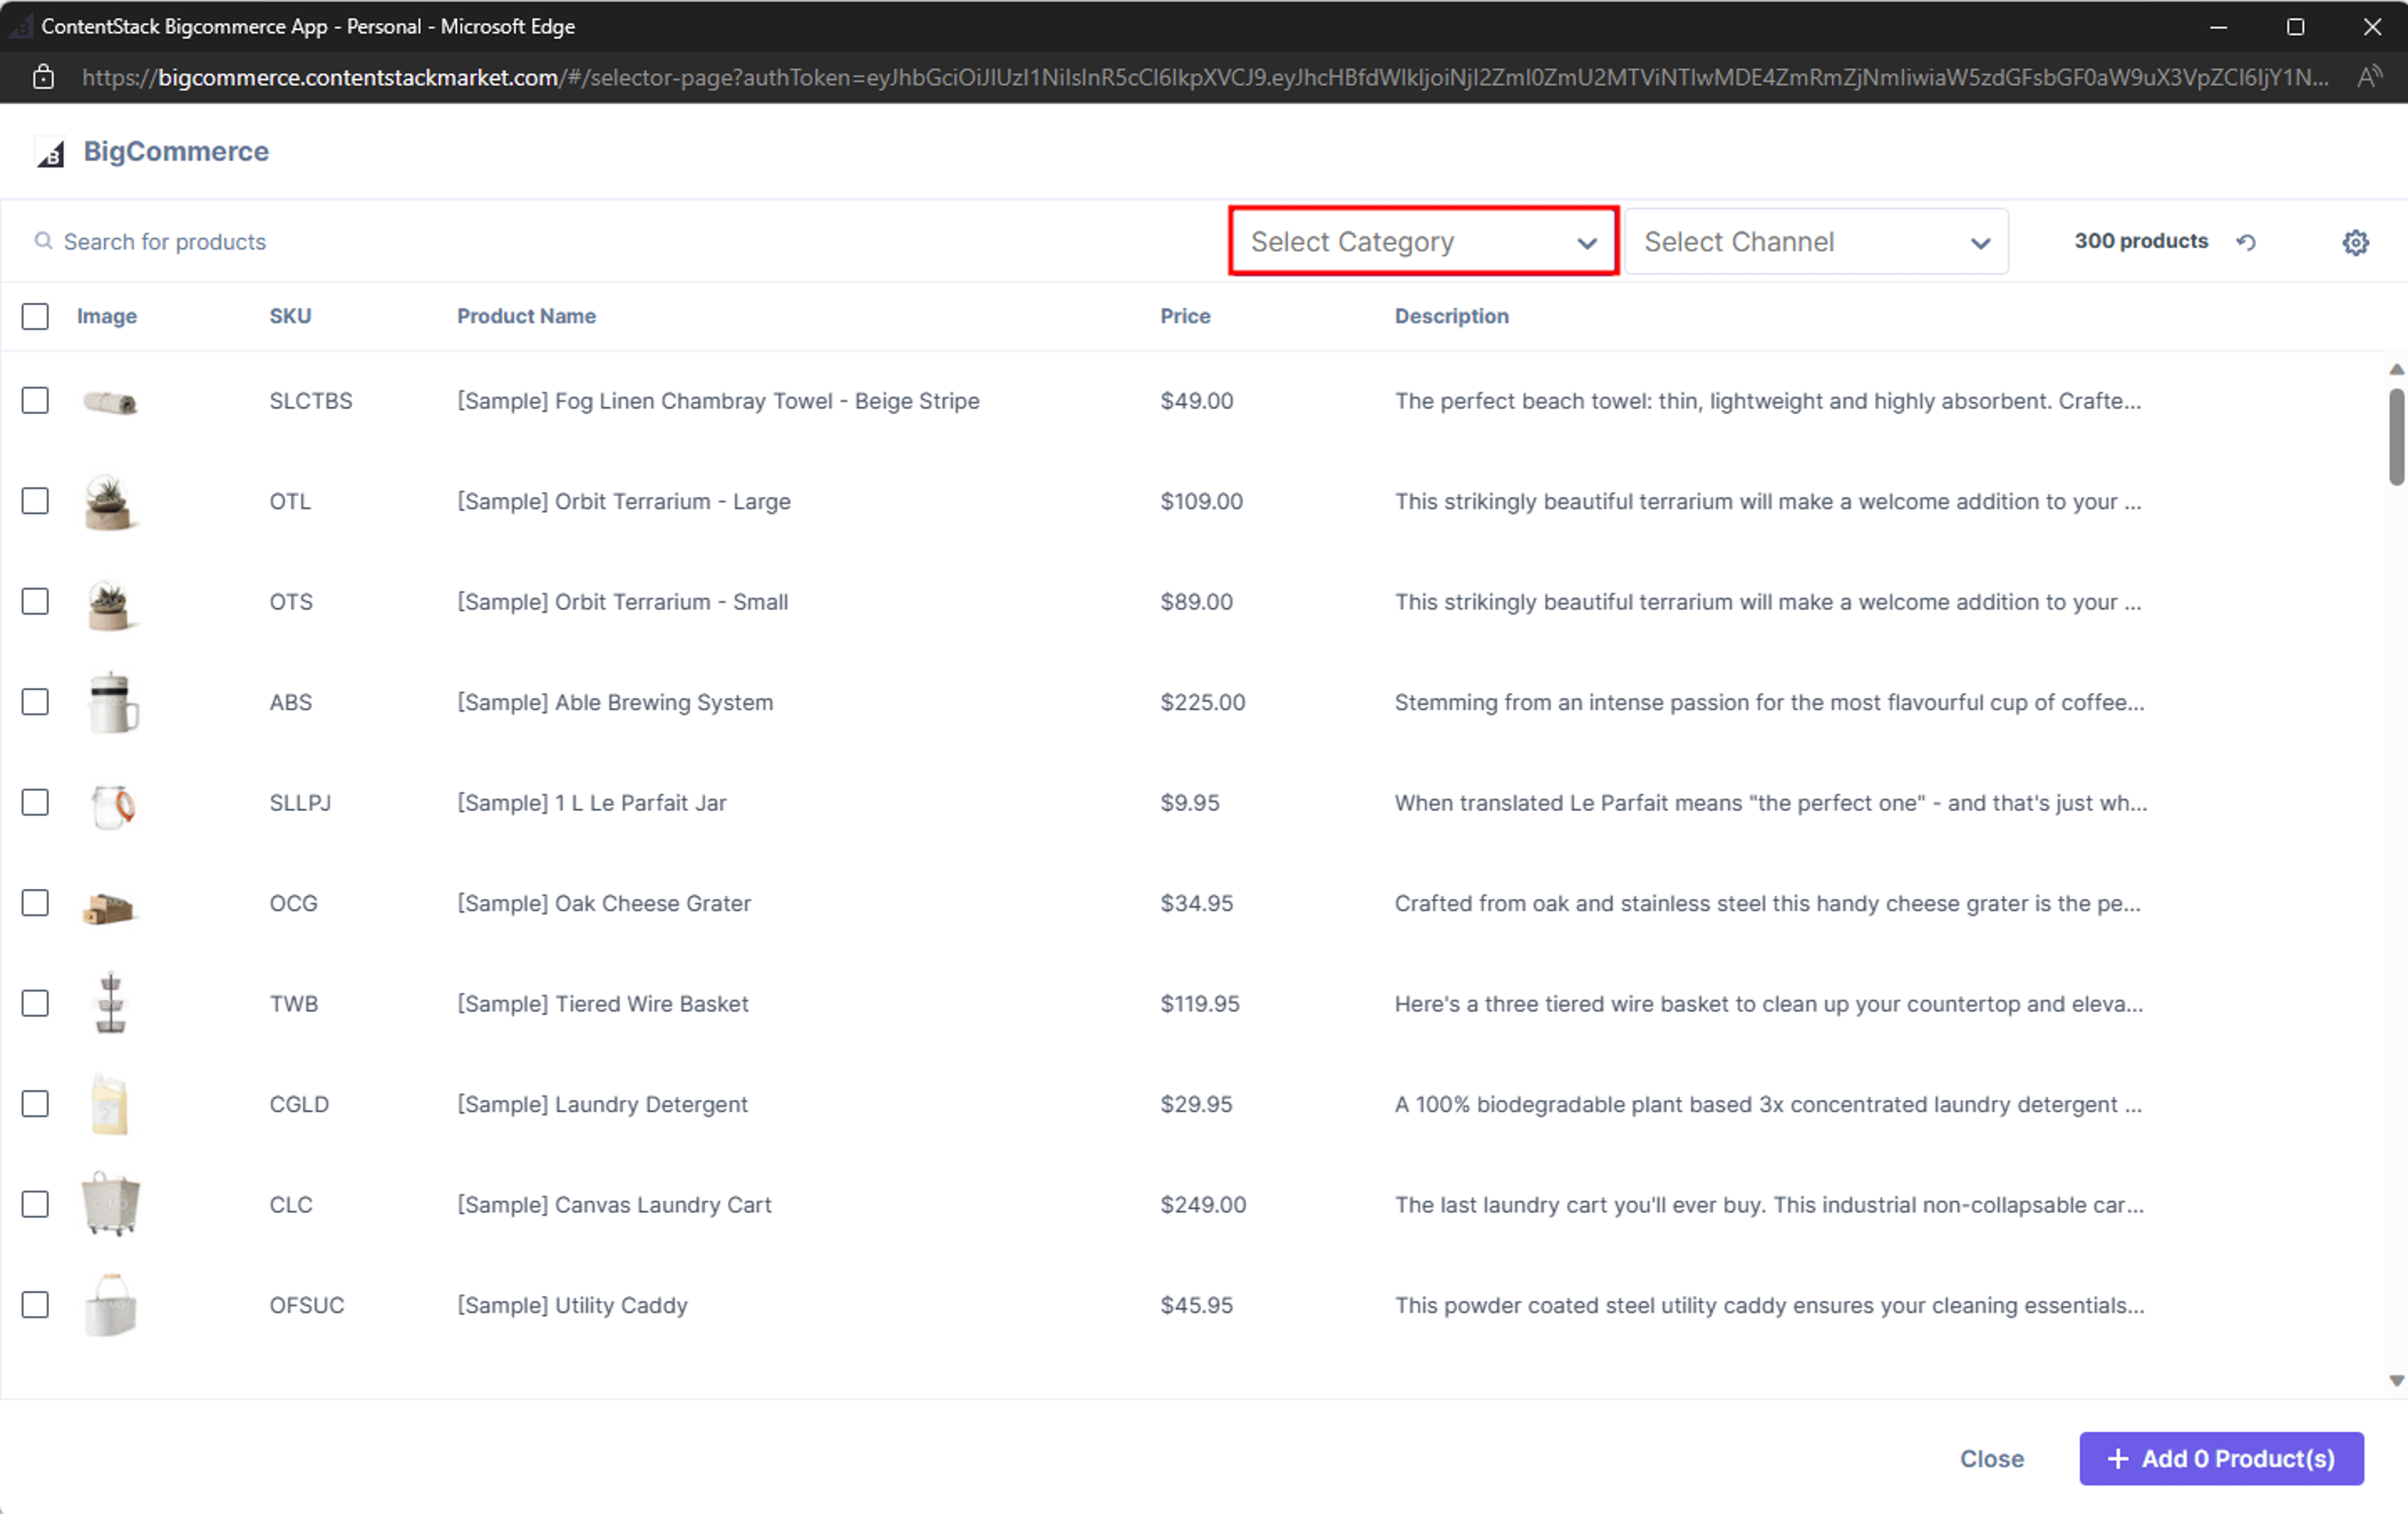Click product name Oak Cheese Grater
Image resolution: width=2408 pixels, height=1514 pixels.
click(x=603, y=903)
